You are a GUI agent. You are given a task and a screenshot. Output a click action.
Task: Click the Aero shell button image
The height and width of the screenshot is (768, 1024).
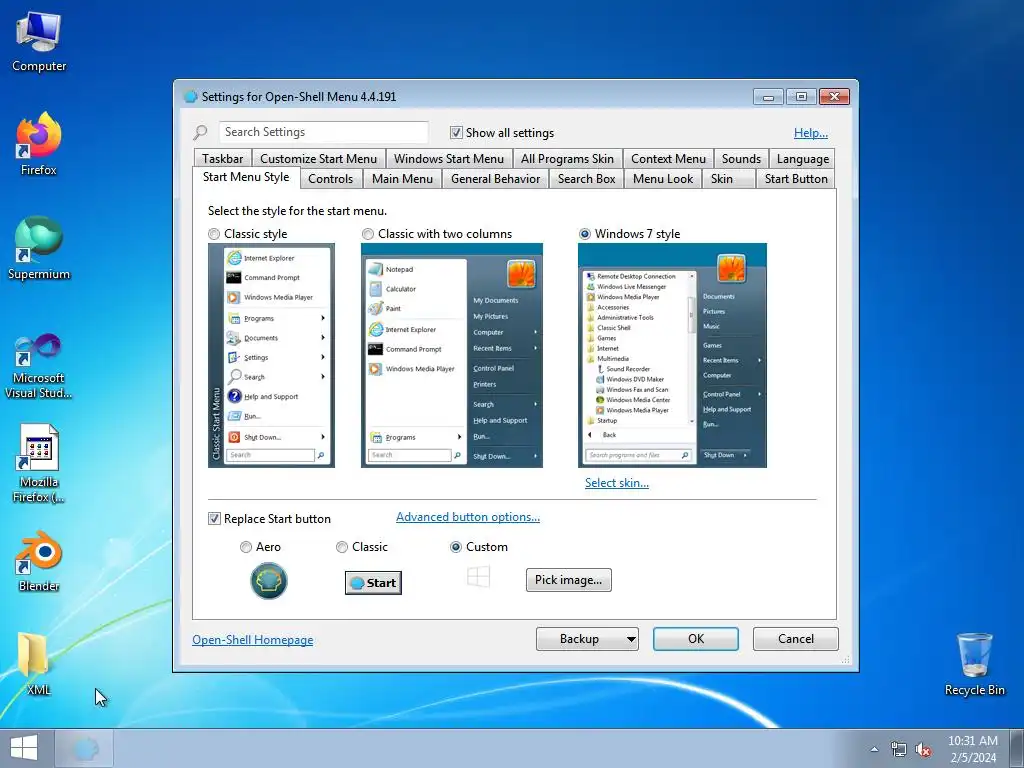pyautogui.click(x=268, y=581)
